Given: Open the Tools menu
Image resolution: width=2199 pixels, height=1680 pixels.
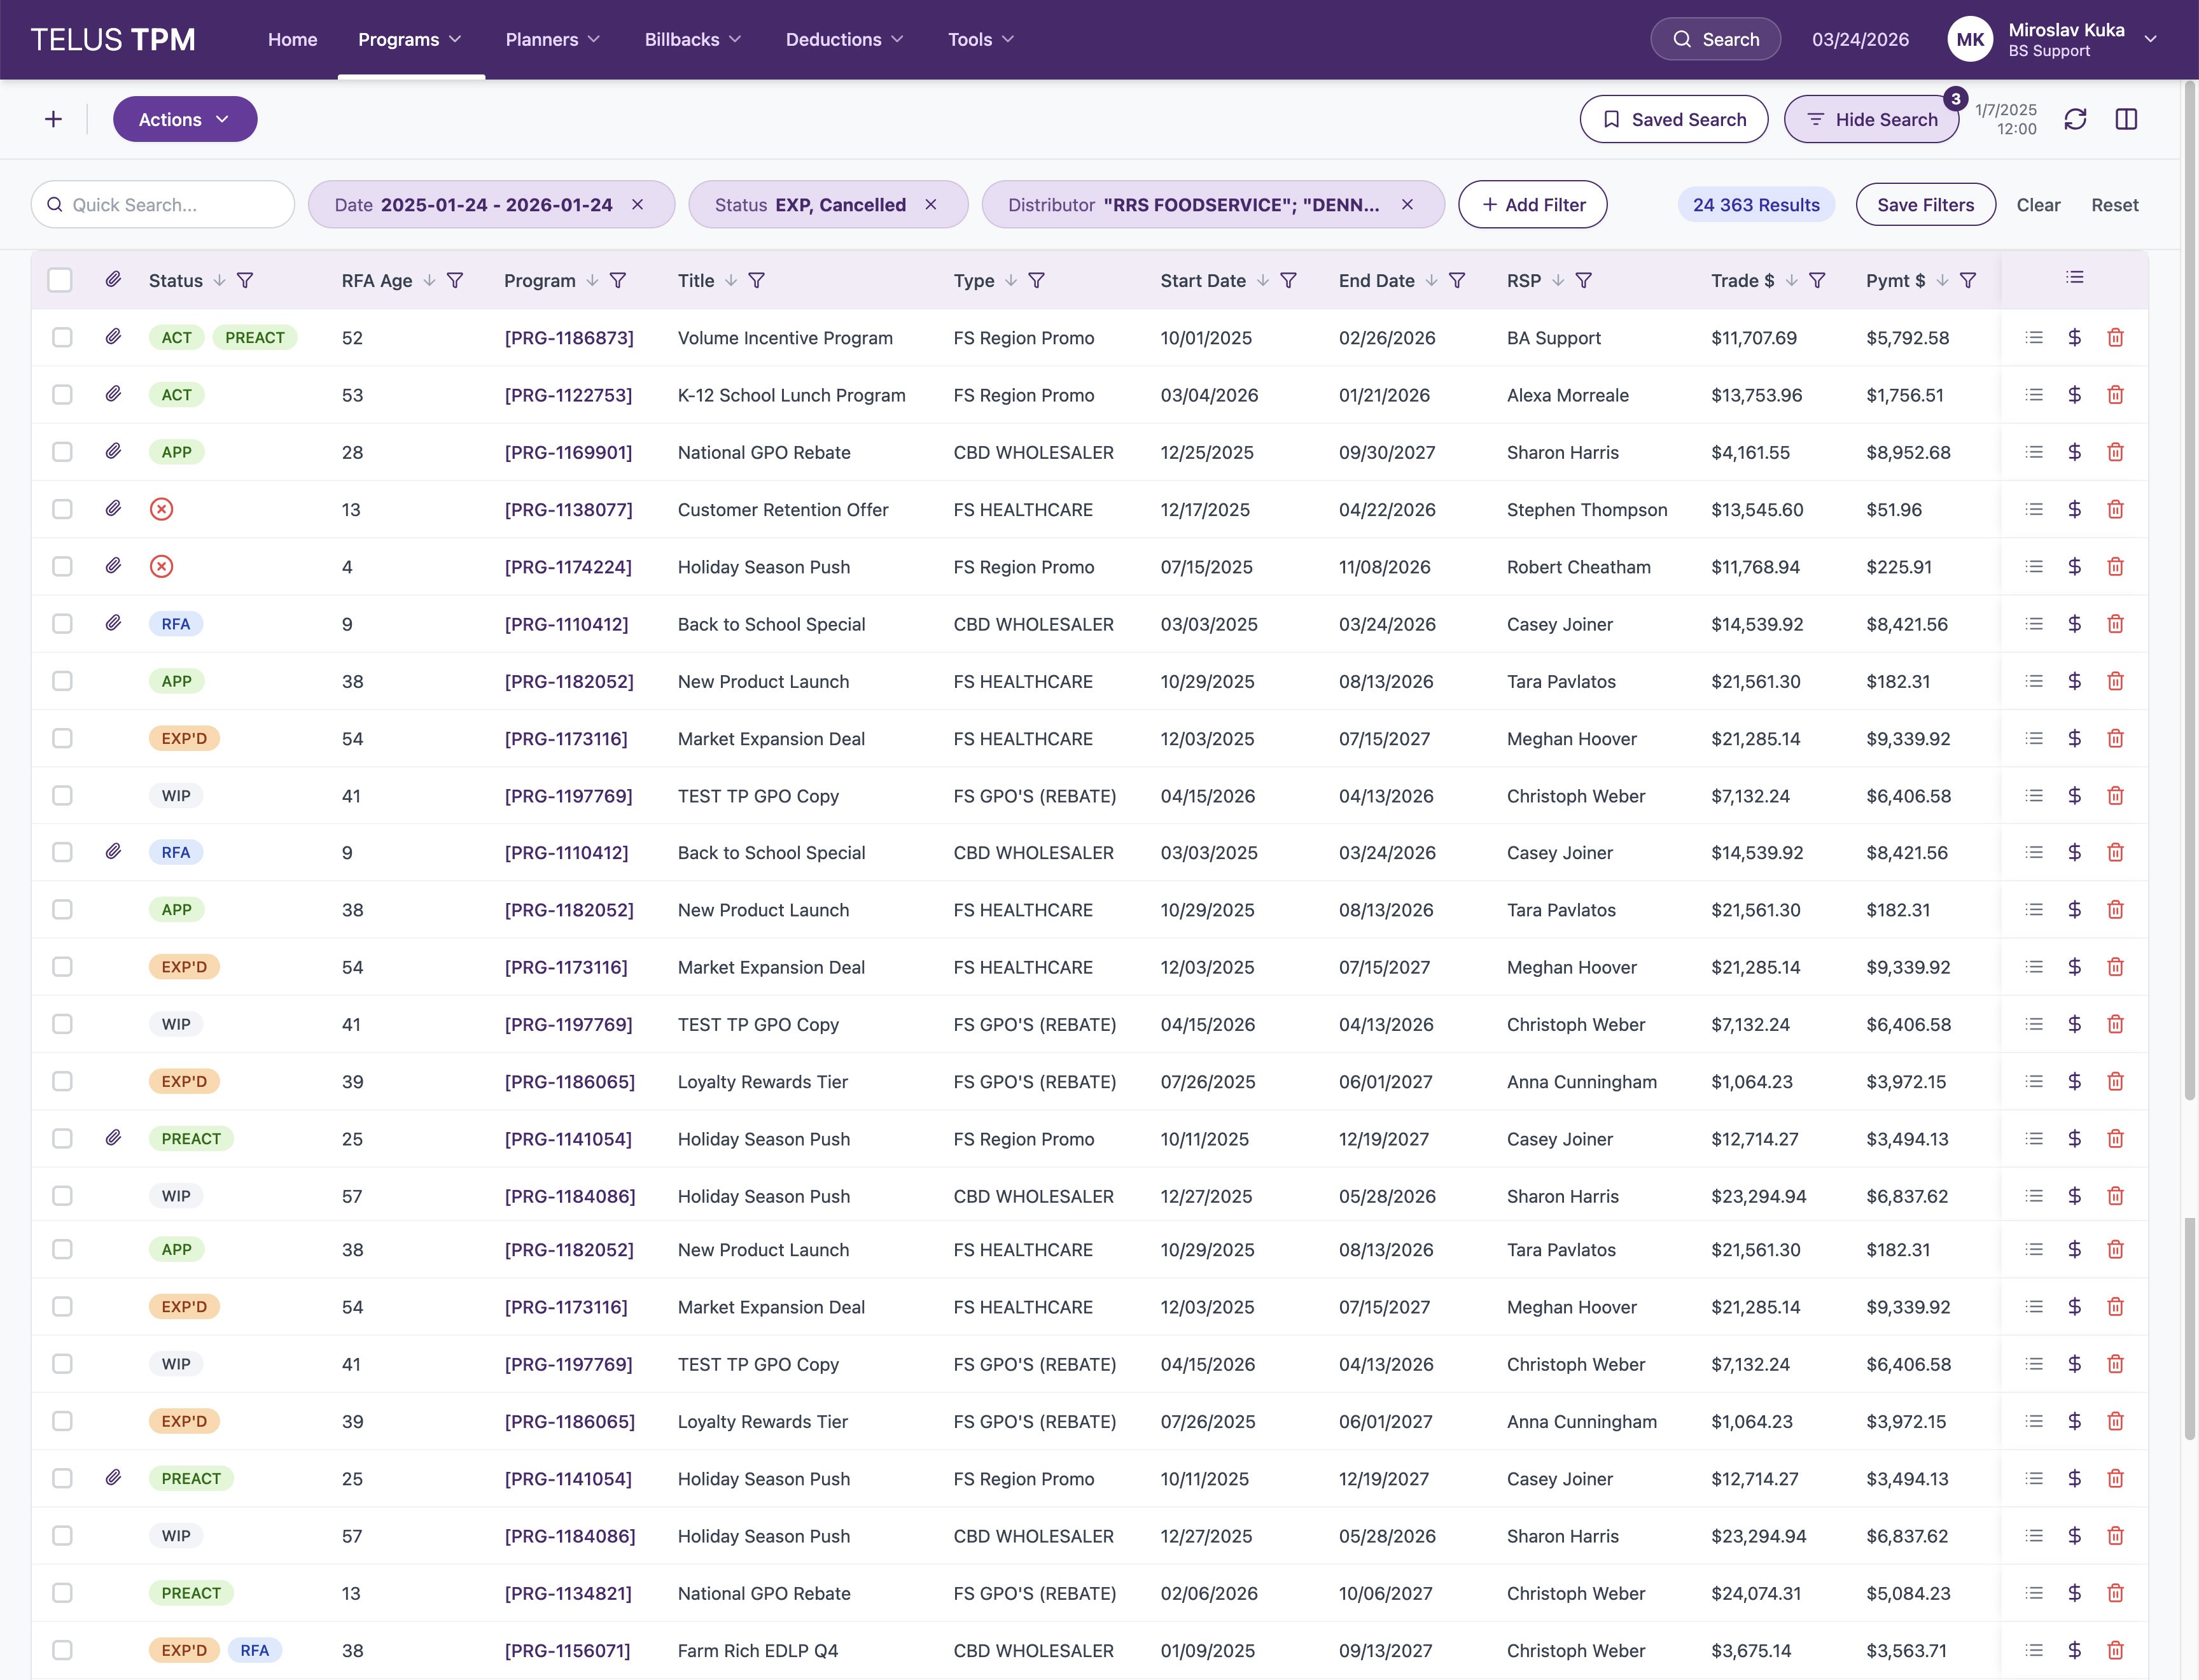Looking at the screenshot, I should coord(980,39).
